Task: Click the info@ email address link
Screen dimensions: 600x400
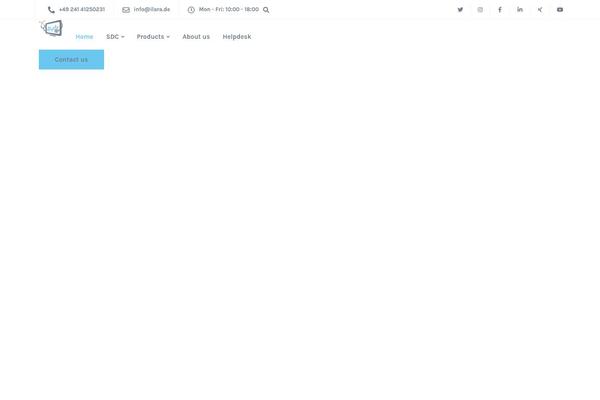Action: [x=152, y=10]
